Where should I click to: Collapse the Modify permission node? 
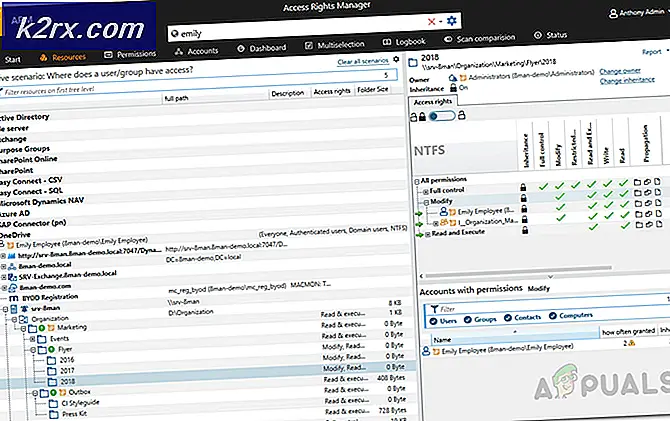[426, 202]
